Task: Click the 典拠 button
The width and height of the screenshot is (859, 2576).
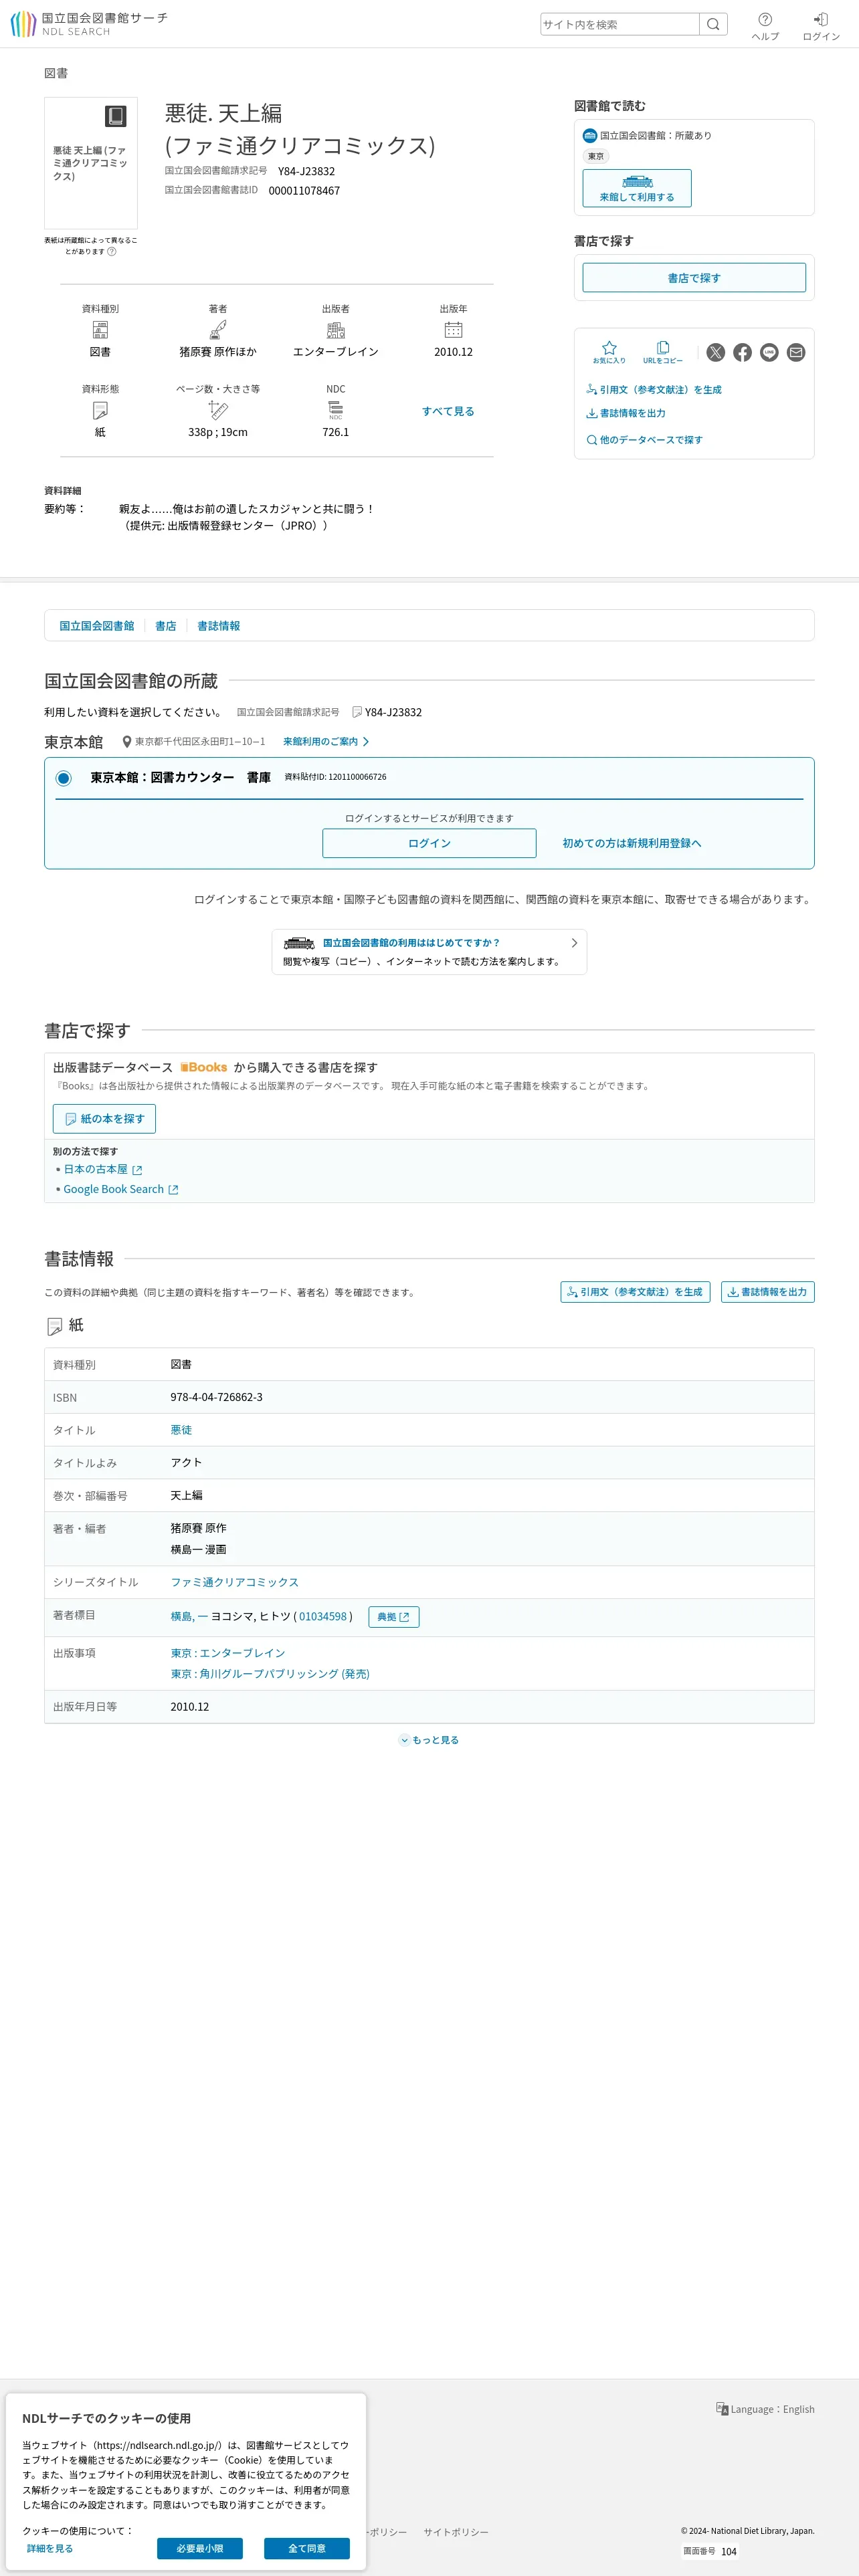Action: coord(394,1617)
